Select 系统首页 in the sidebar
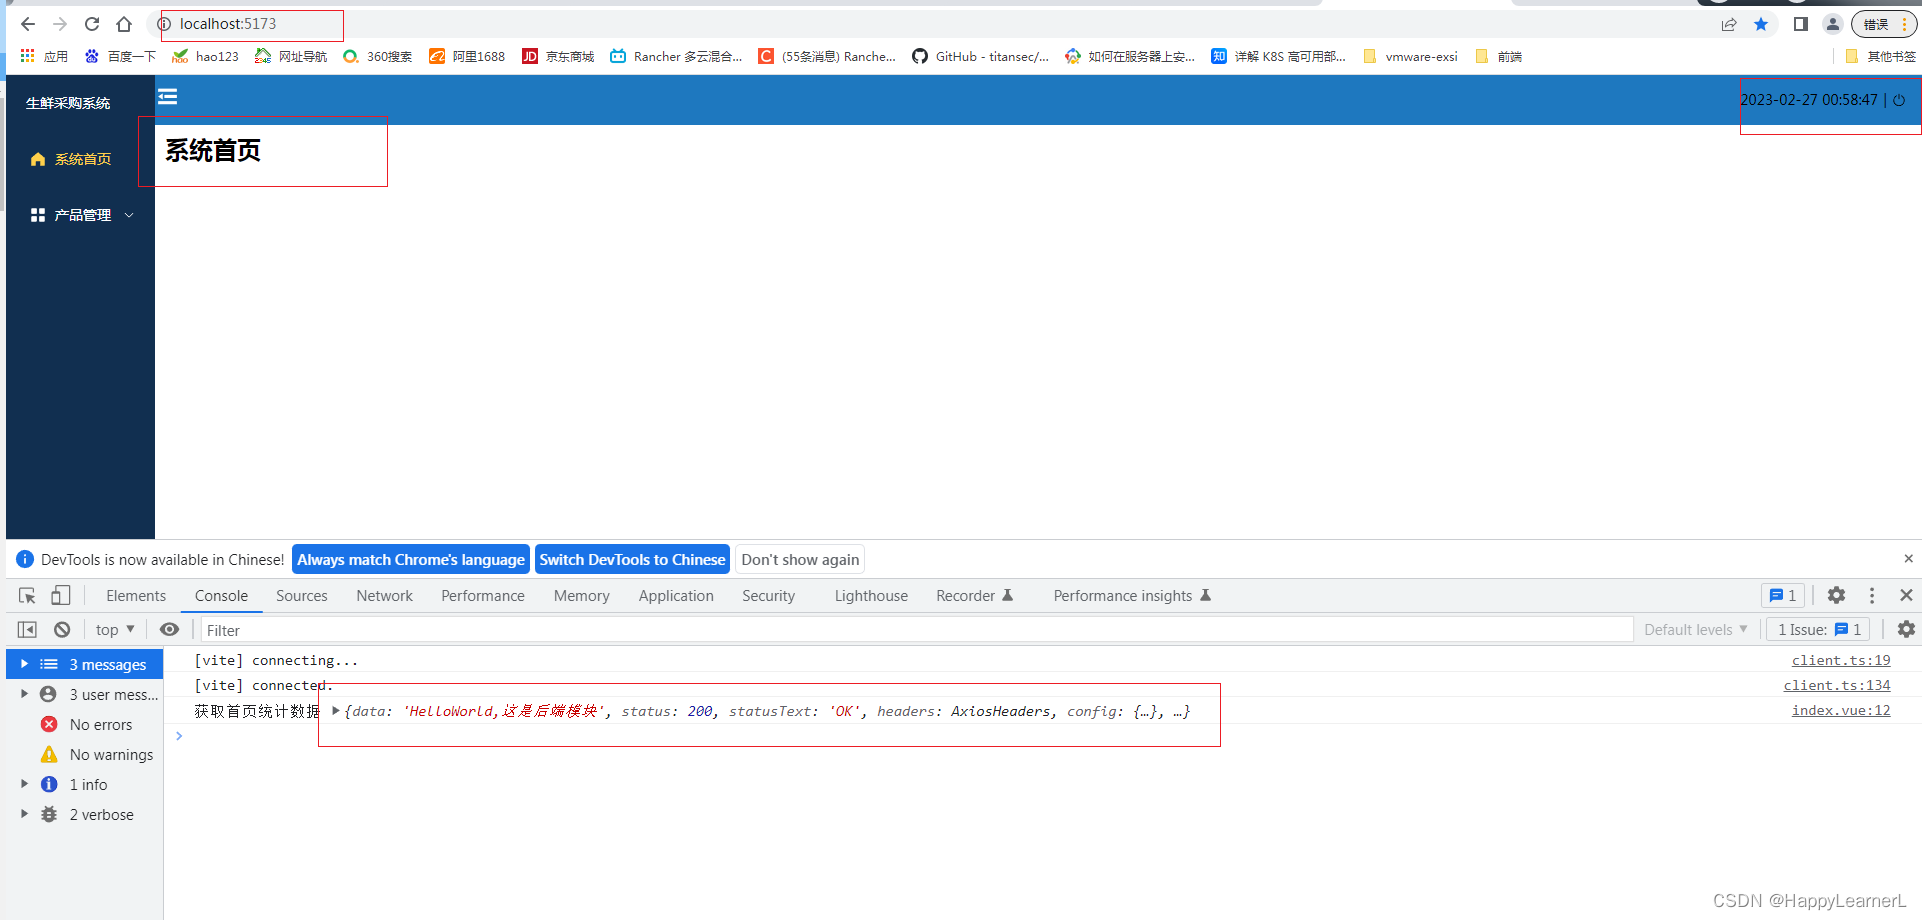The width and height of the screenshot is (1922, 920). tap(80, 159)
